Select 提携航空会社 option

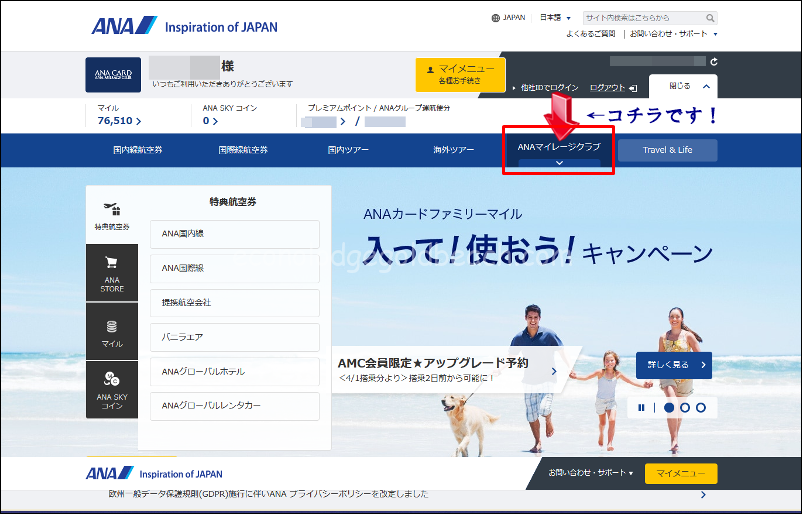tap(235, 303)
